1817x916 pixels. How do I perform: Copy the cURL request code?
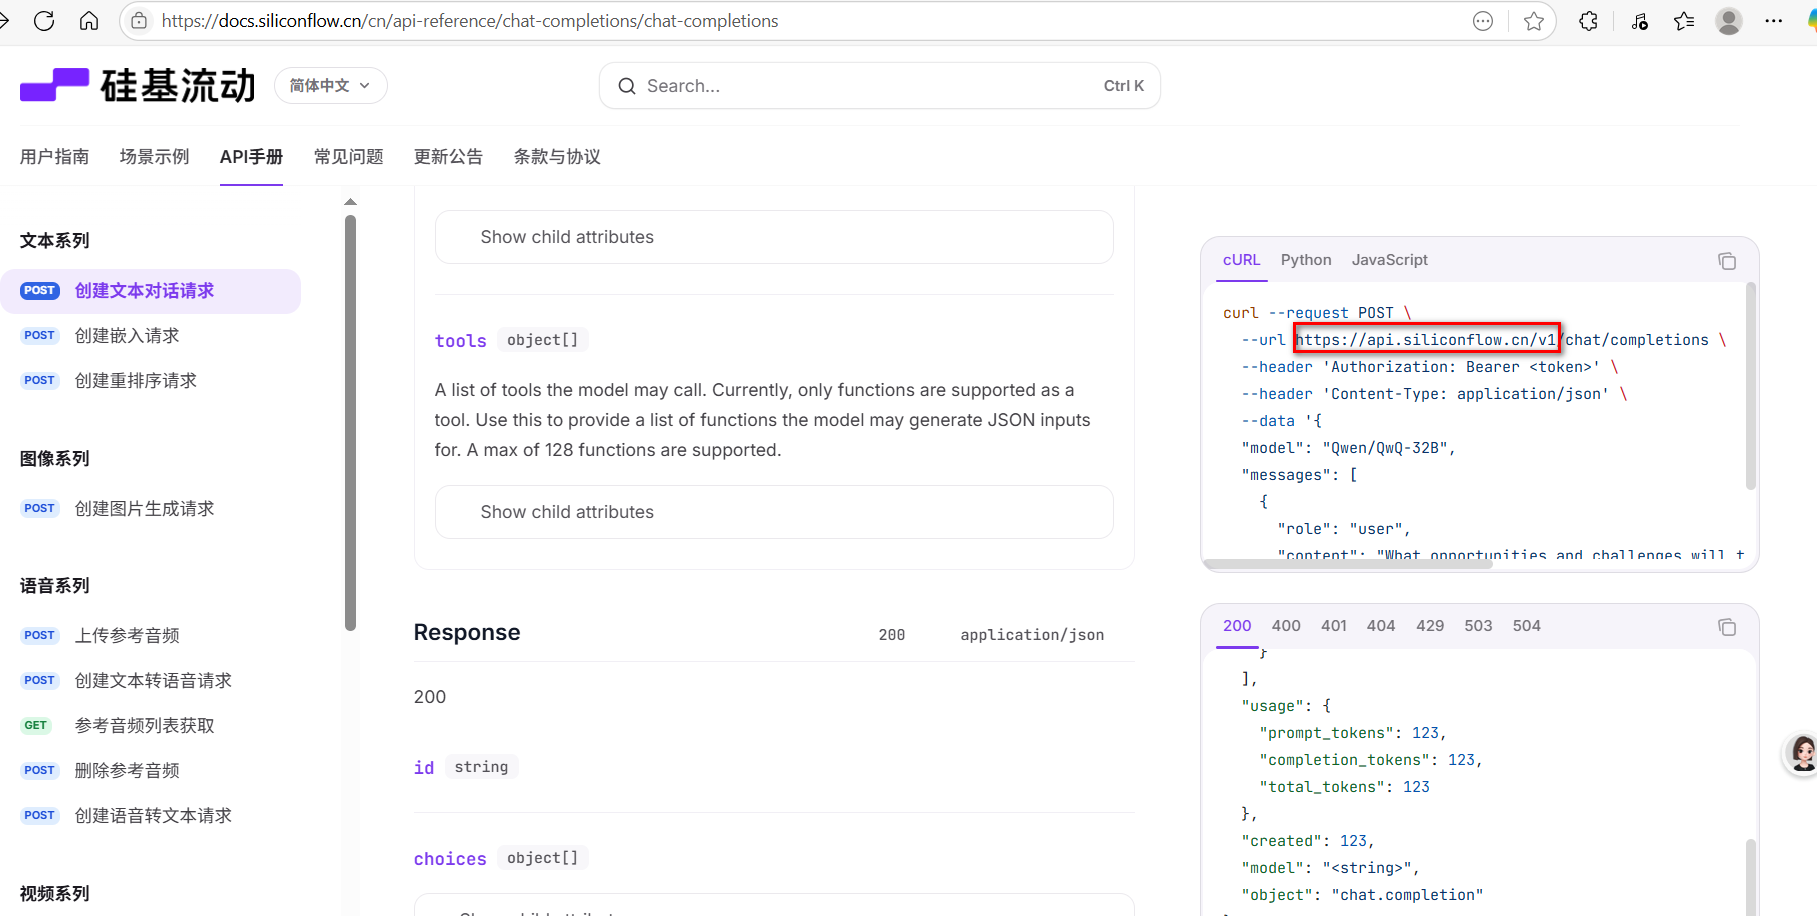click(1726, 261)
